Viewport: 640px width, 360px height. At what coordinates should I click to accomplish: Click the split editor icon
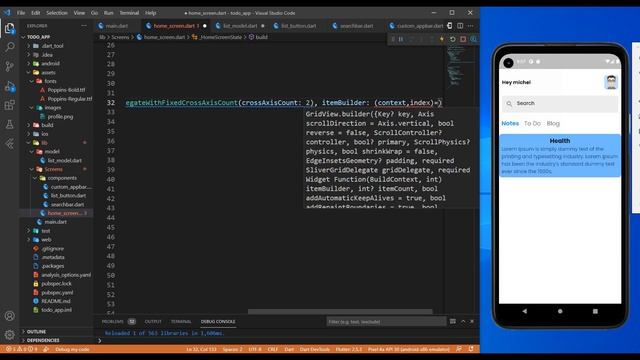(x=460, y=26)
